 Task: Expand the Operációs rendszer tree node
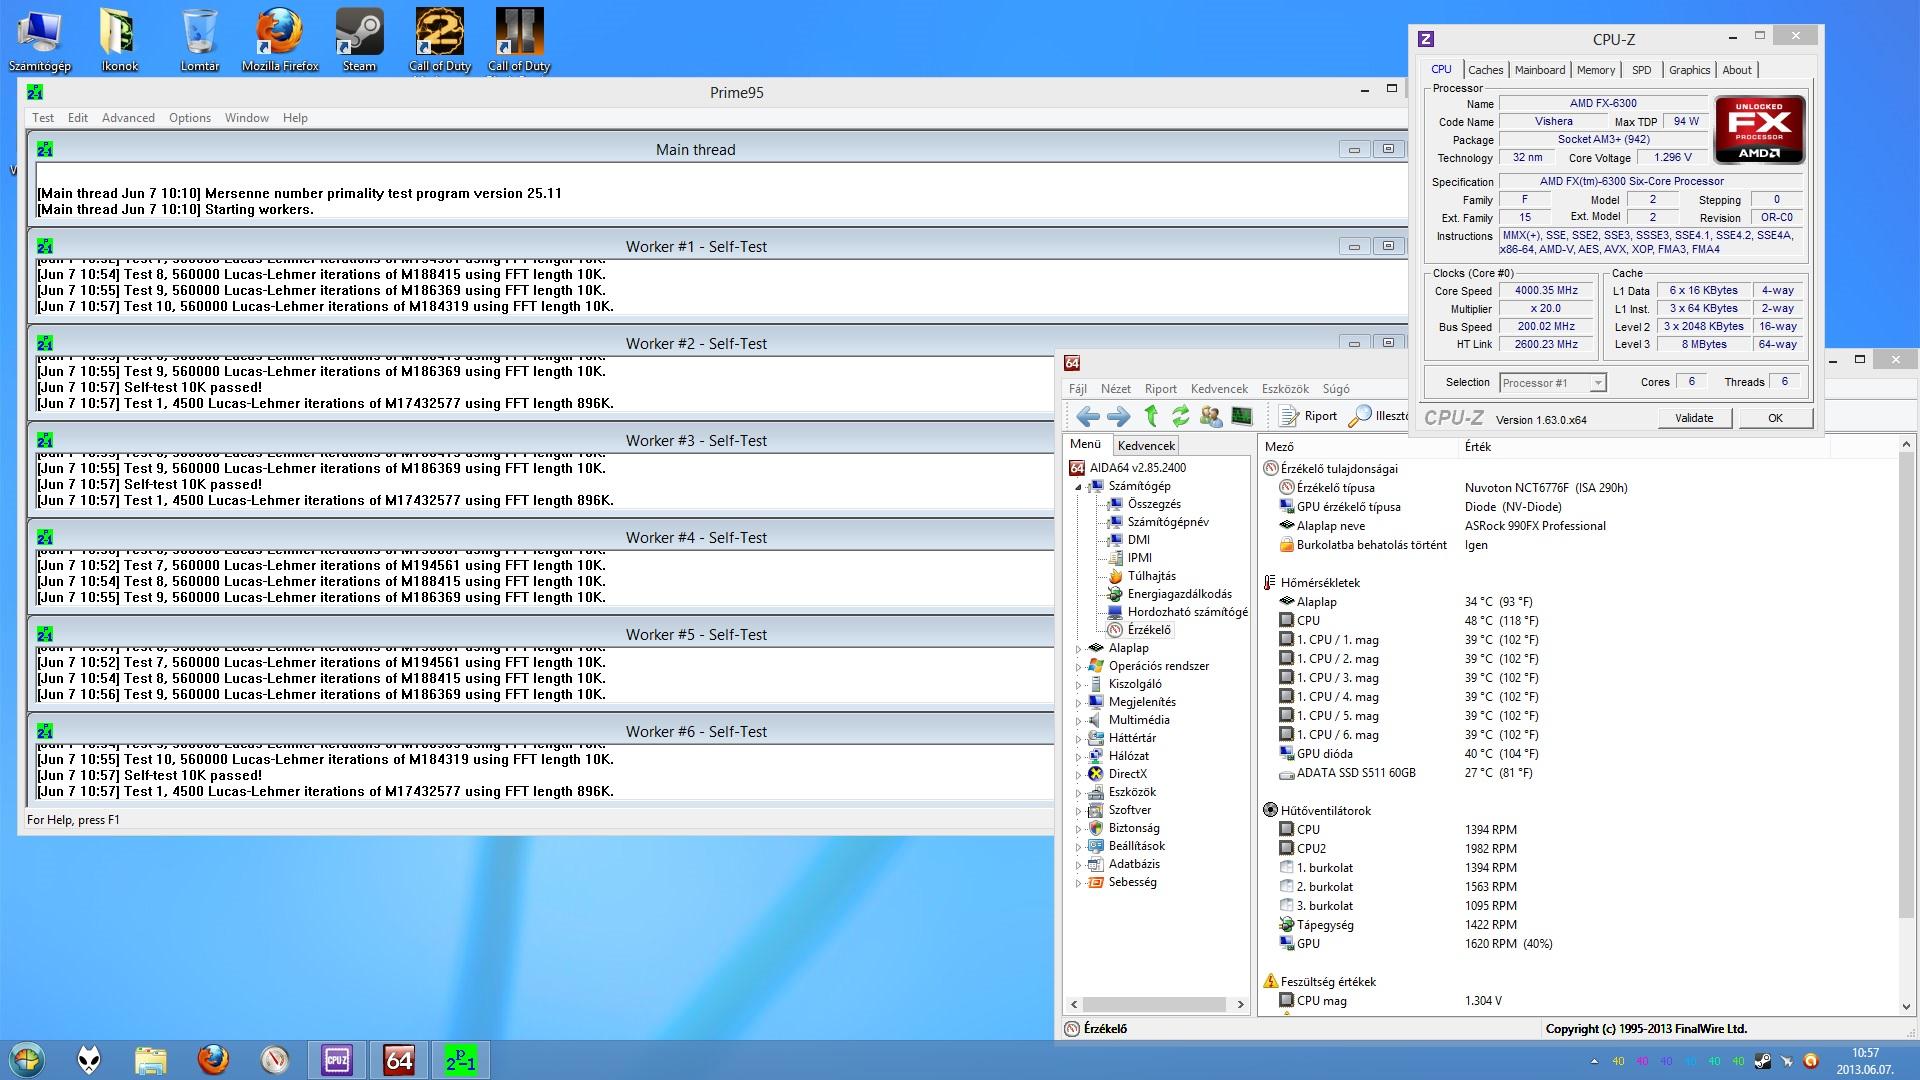coord(1079,667)
